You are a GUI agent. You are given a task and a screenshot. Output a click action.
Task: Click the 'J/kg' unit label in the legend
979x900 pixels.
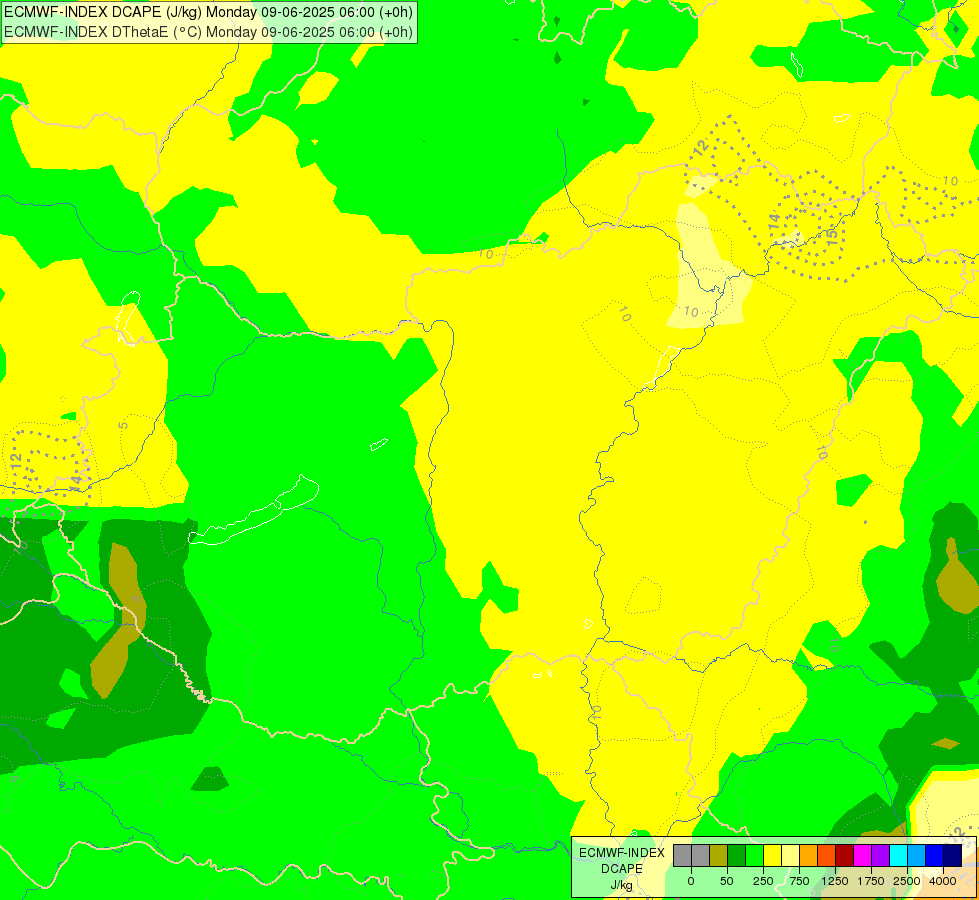621,885
